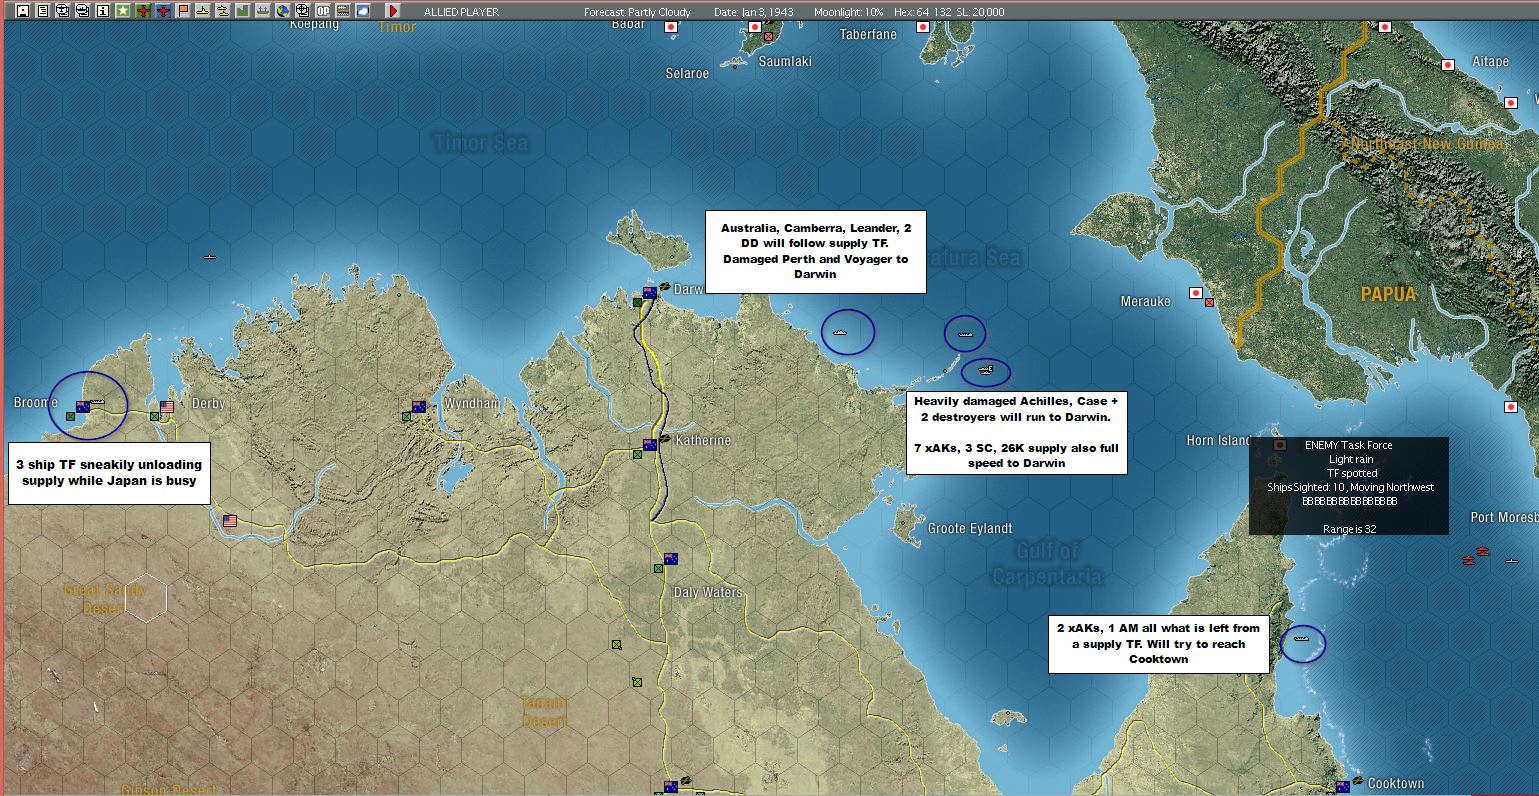The width and height of the screenshot is (1539, 796).
Task: Click the red end-turn arrow
Action: pyautogui.click(x=392, y=11)
